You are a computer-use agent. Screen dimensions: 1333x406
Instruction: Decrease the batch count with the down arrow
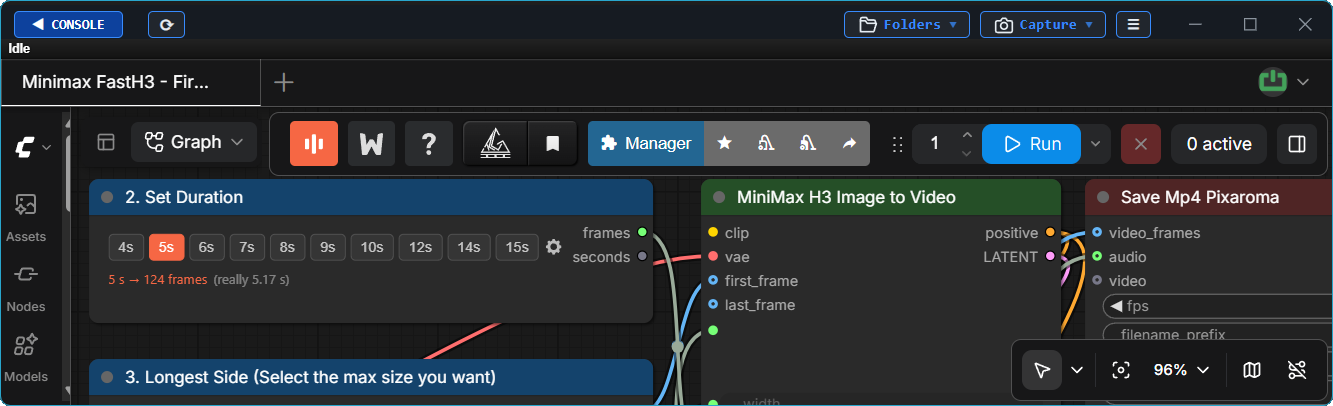[966, 153]
